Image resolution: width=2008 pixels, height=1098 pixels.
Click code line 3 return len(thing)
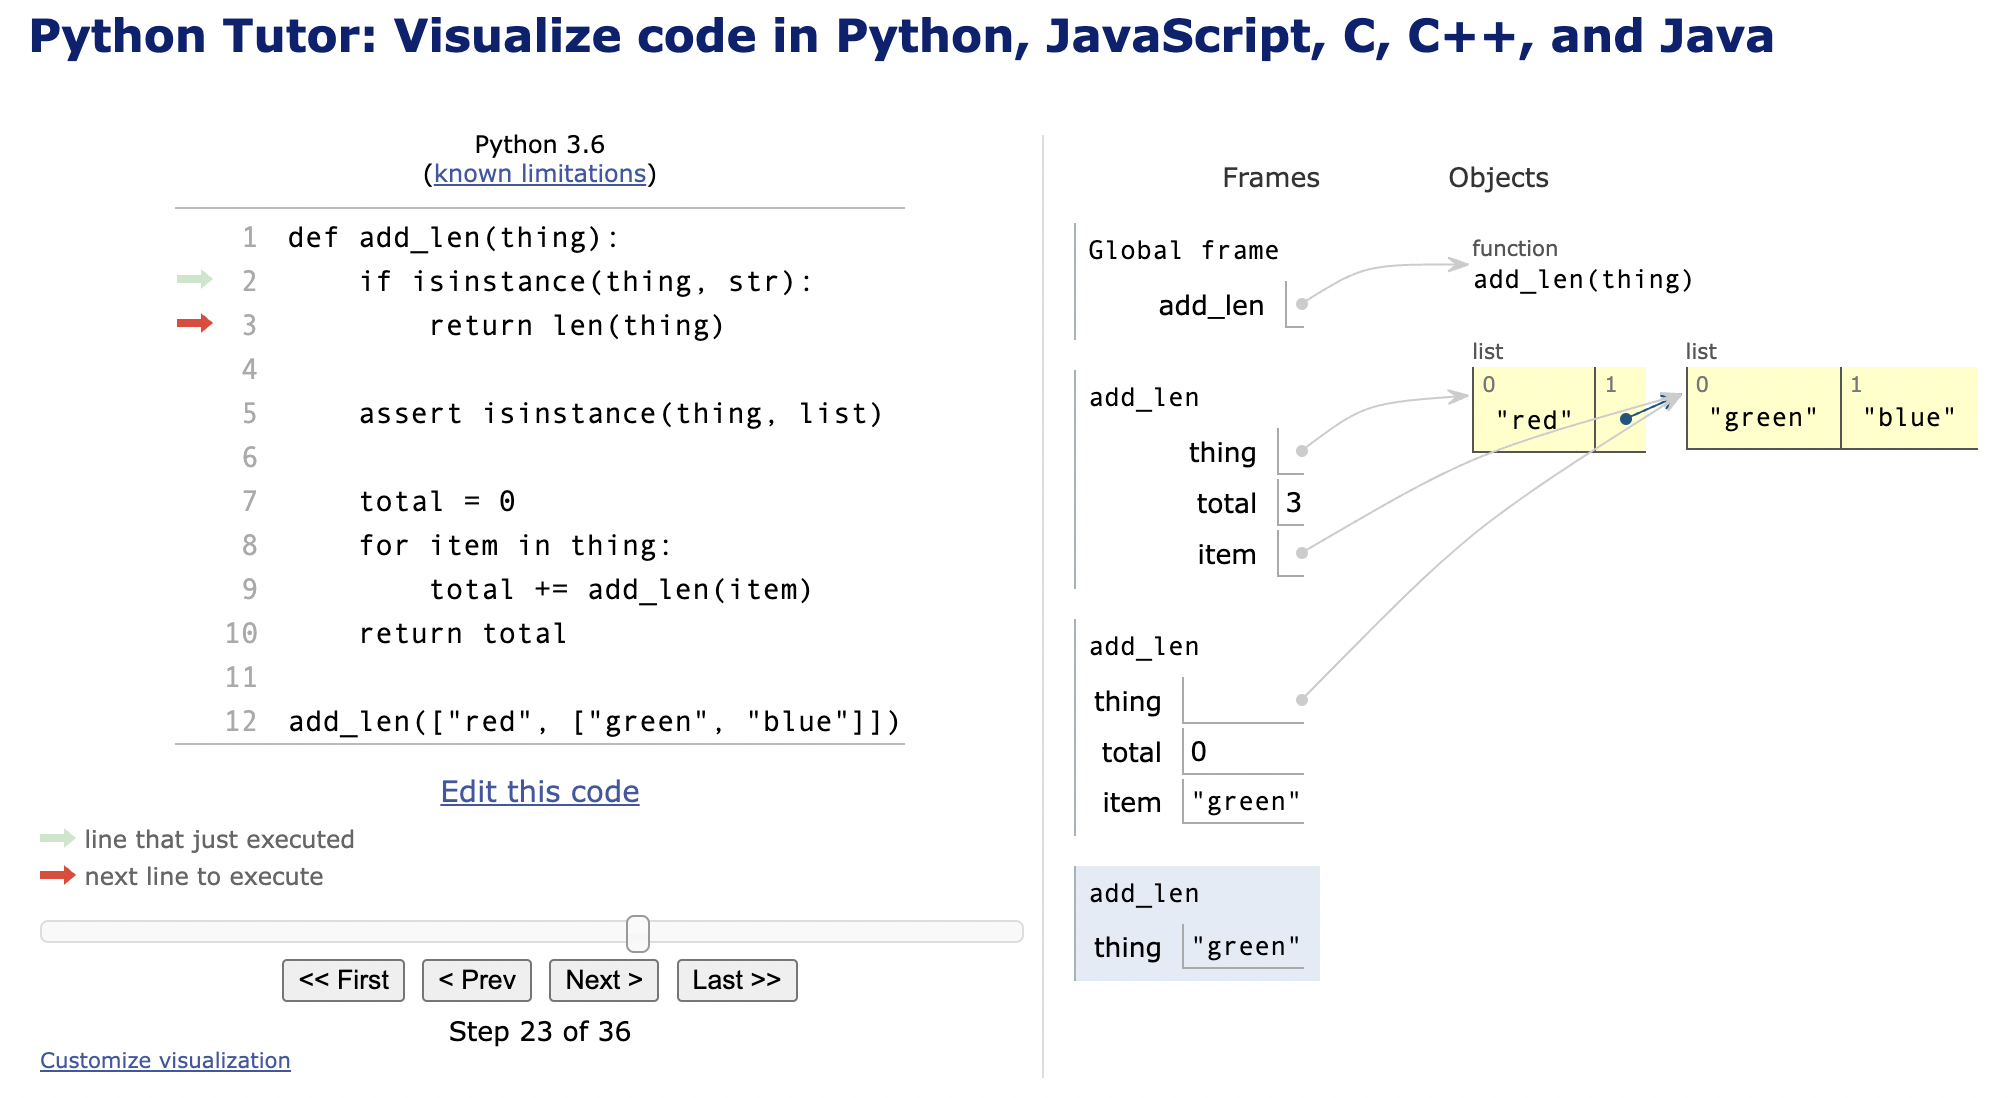577,326
